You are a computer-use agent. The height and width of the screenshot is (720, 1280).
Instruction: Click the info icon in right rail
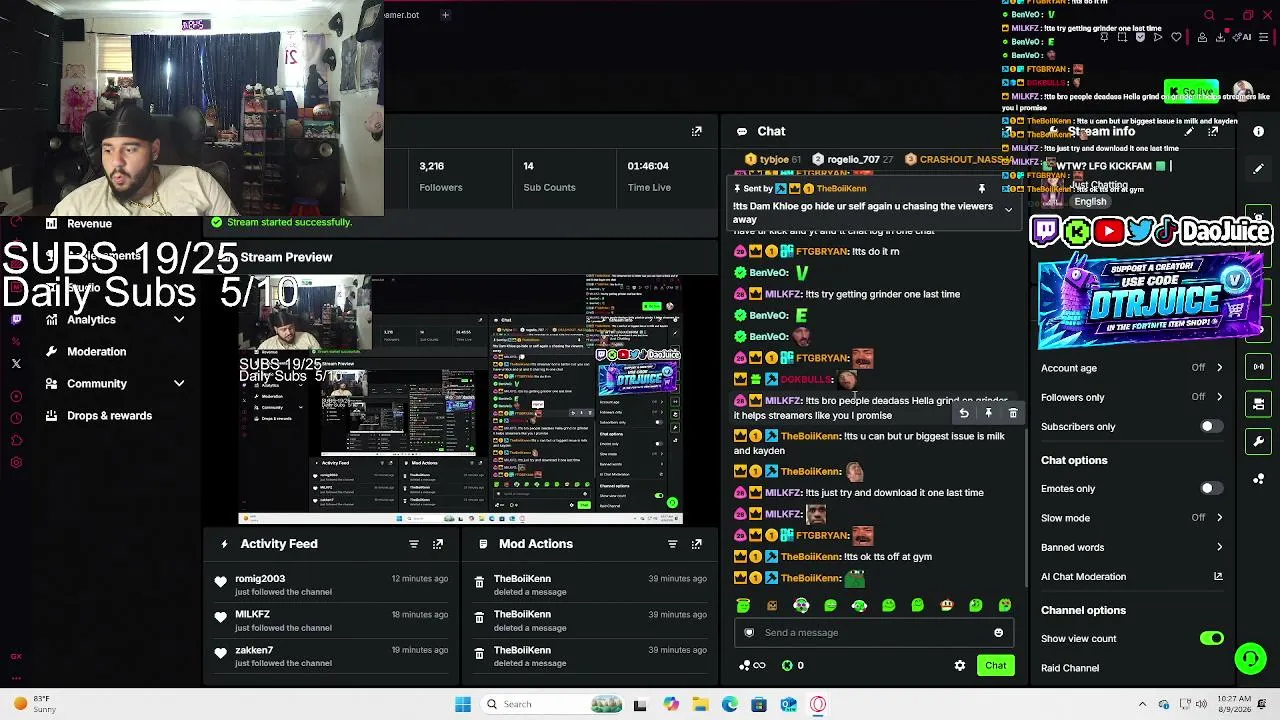(1259, 132)
